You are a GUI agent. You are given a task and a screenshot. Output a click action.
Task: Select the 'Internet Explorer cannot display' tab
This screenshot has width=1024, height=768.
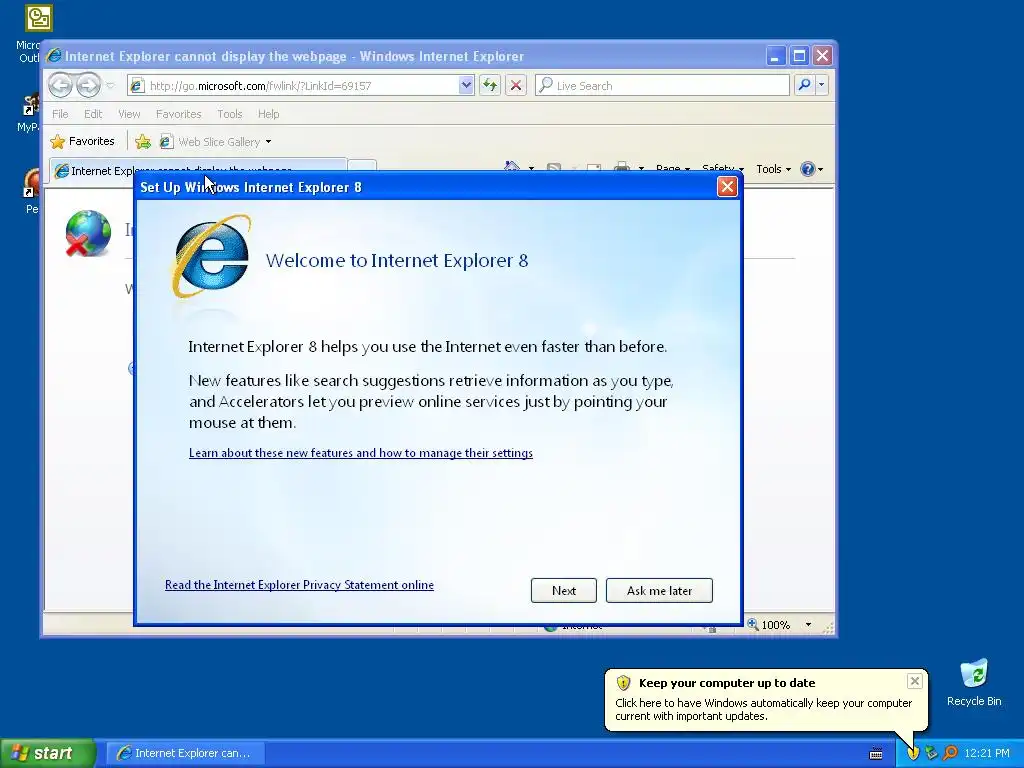click(x=199, y=169)
